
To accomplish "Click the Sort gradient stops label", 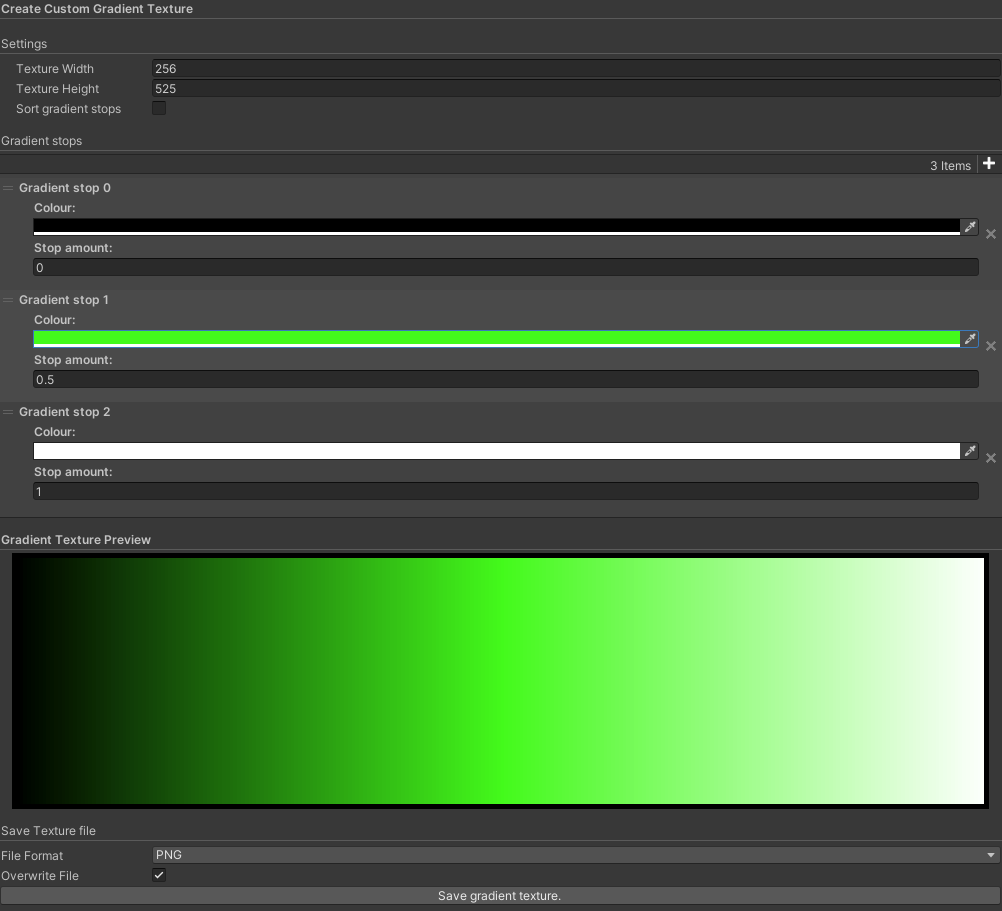I will 68,109.
